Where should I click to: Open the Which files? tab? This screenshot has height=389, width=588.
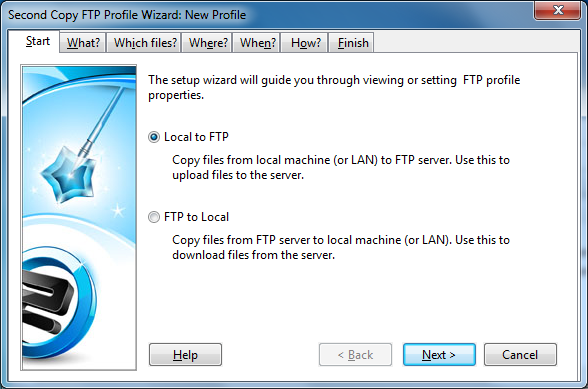point(145,43)
